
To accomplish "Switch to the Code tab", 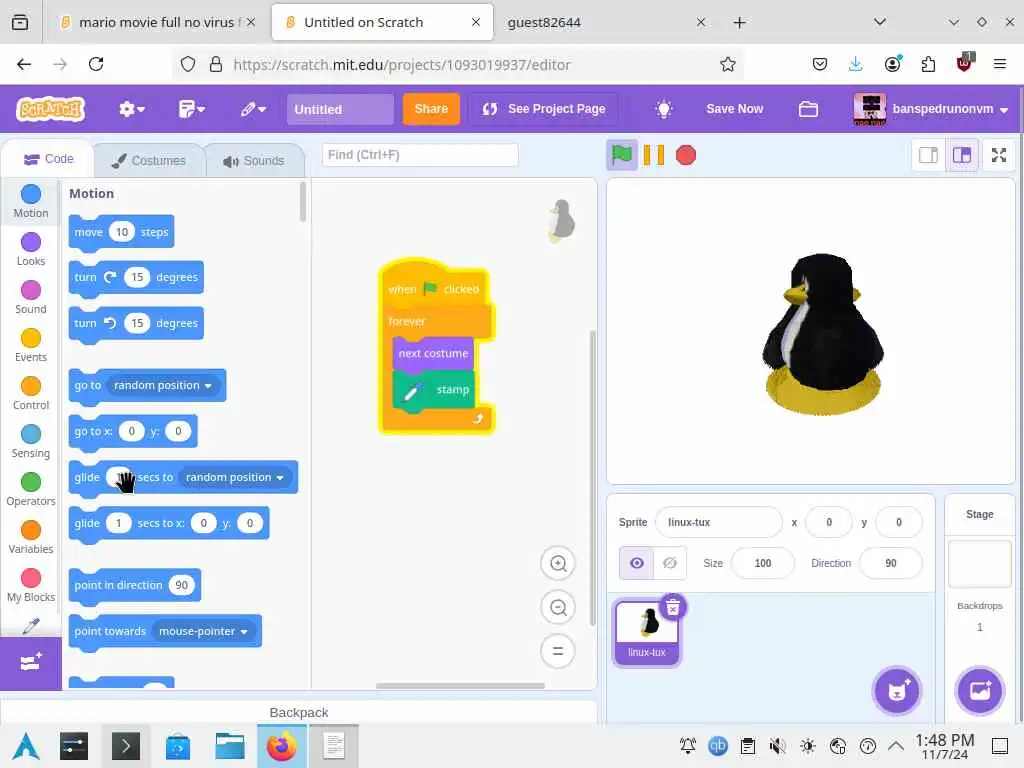I will (x=48, y=159).
